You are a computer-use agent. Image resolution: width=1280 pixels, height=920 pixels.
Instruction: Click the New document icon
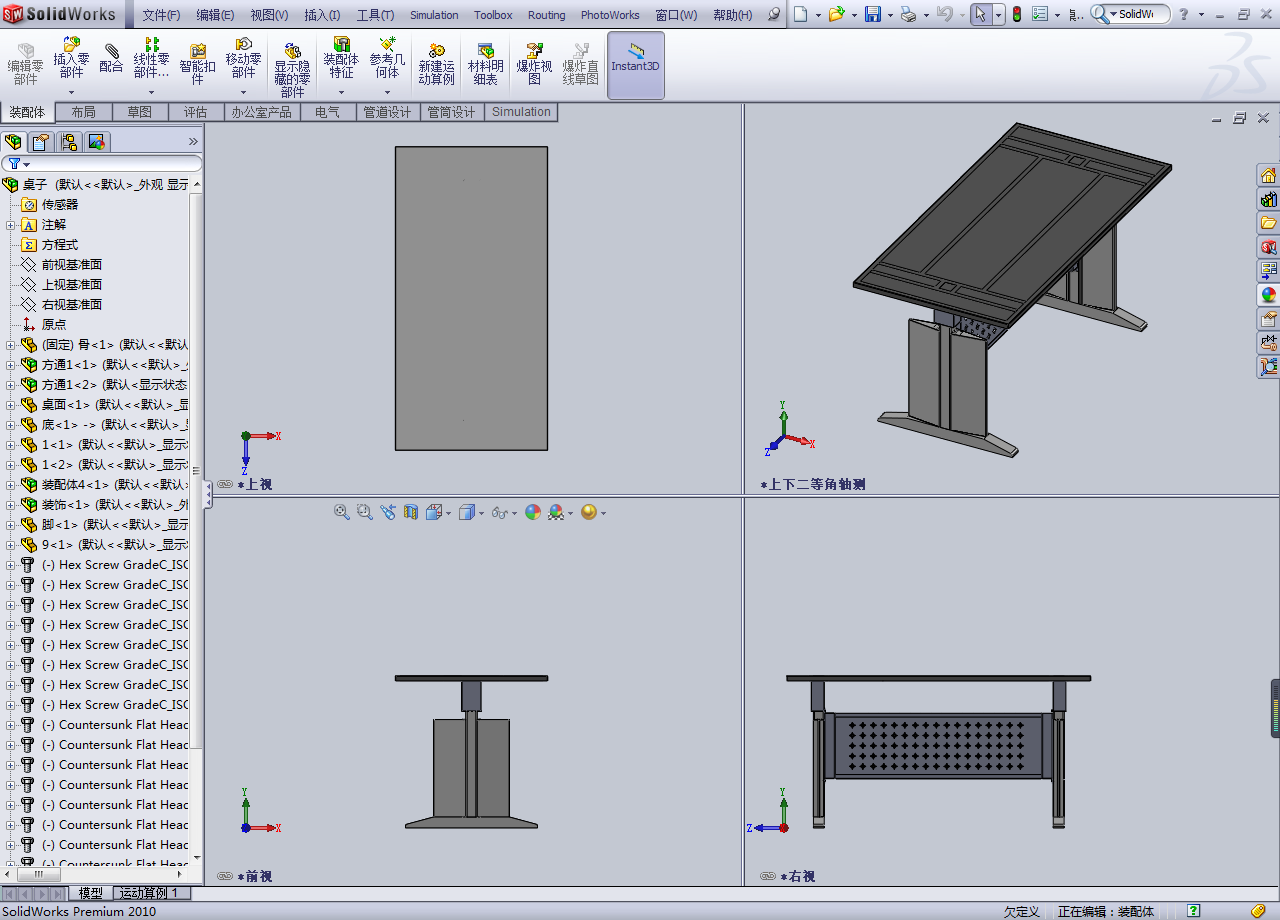802,14
